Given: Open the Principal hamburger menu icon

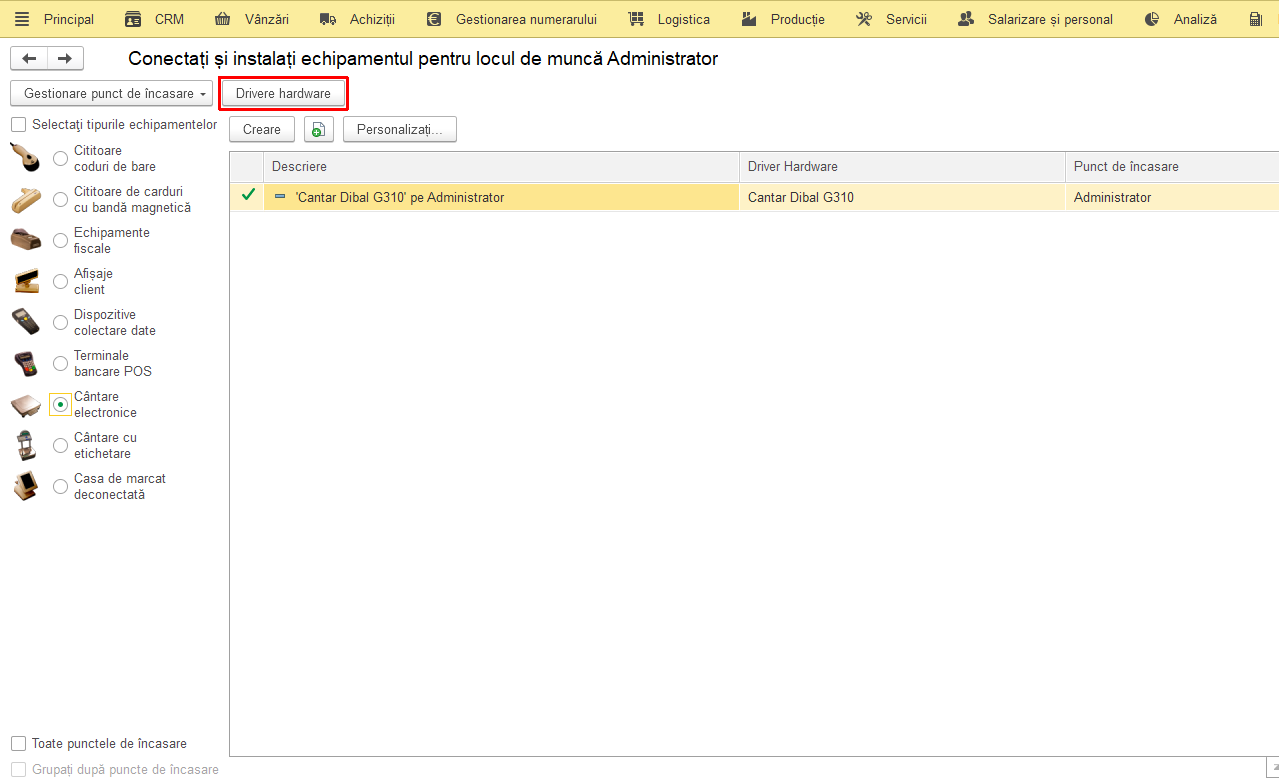Looking at the screenshot, I should pyautogui.click(x=22, y=19).
